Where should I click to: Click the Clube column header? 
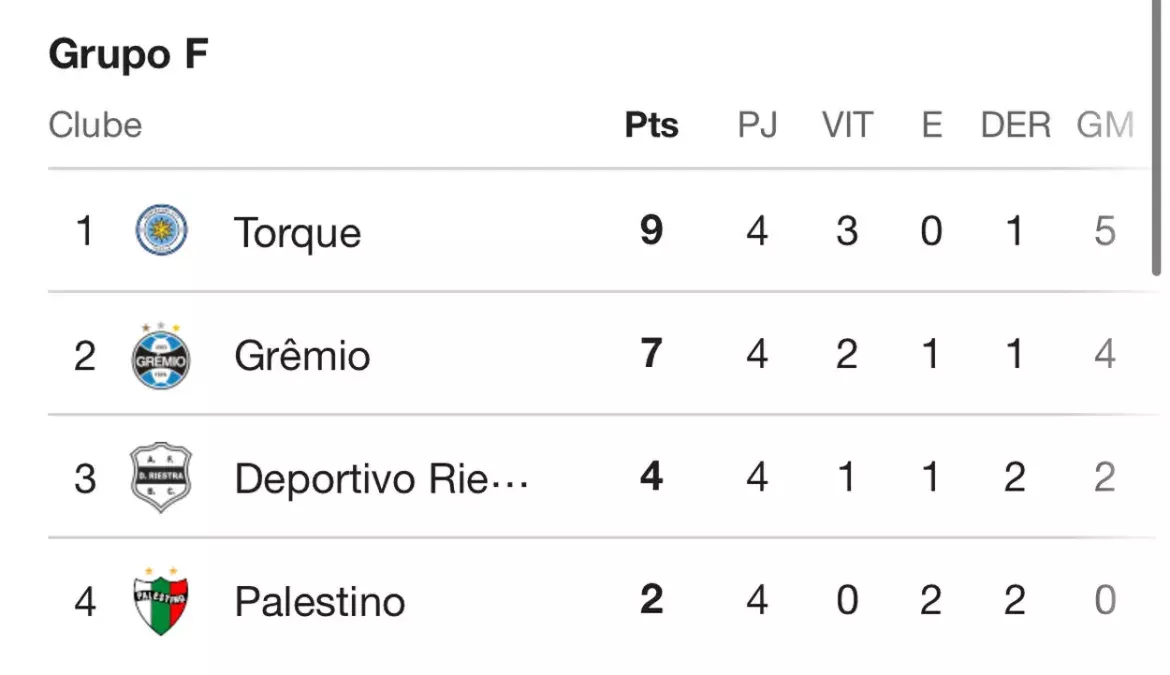96,125
